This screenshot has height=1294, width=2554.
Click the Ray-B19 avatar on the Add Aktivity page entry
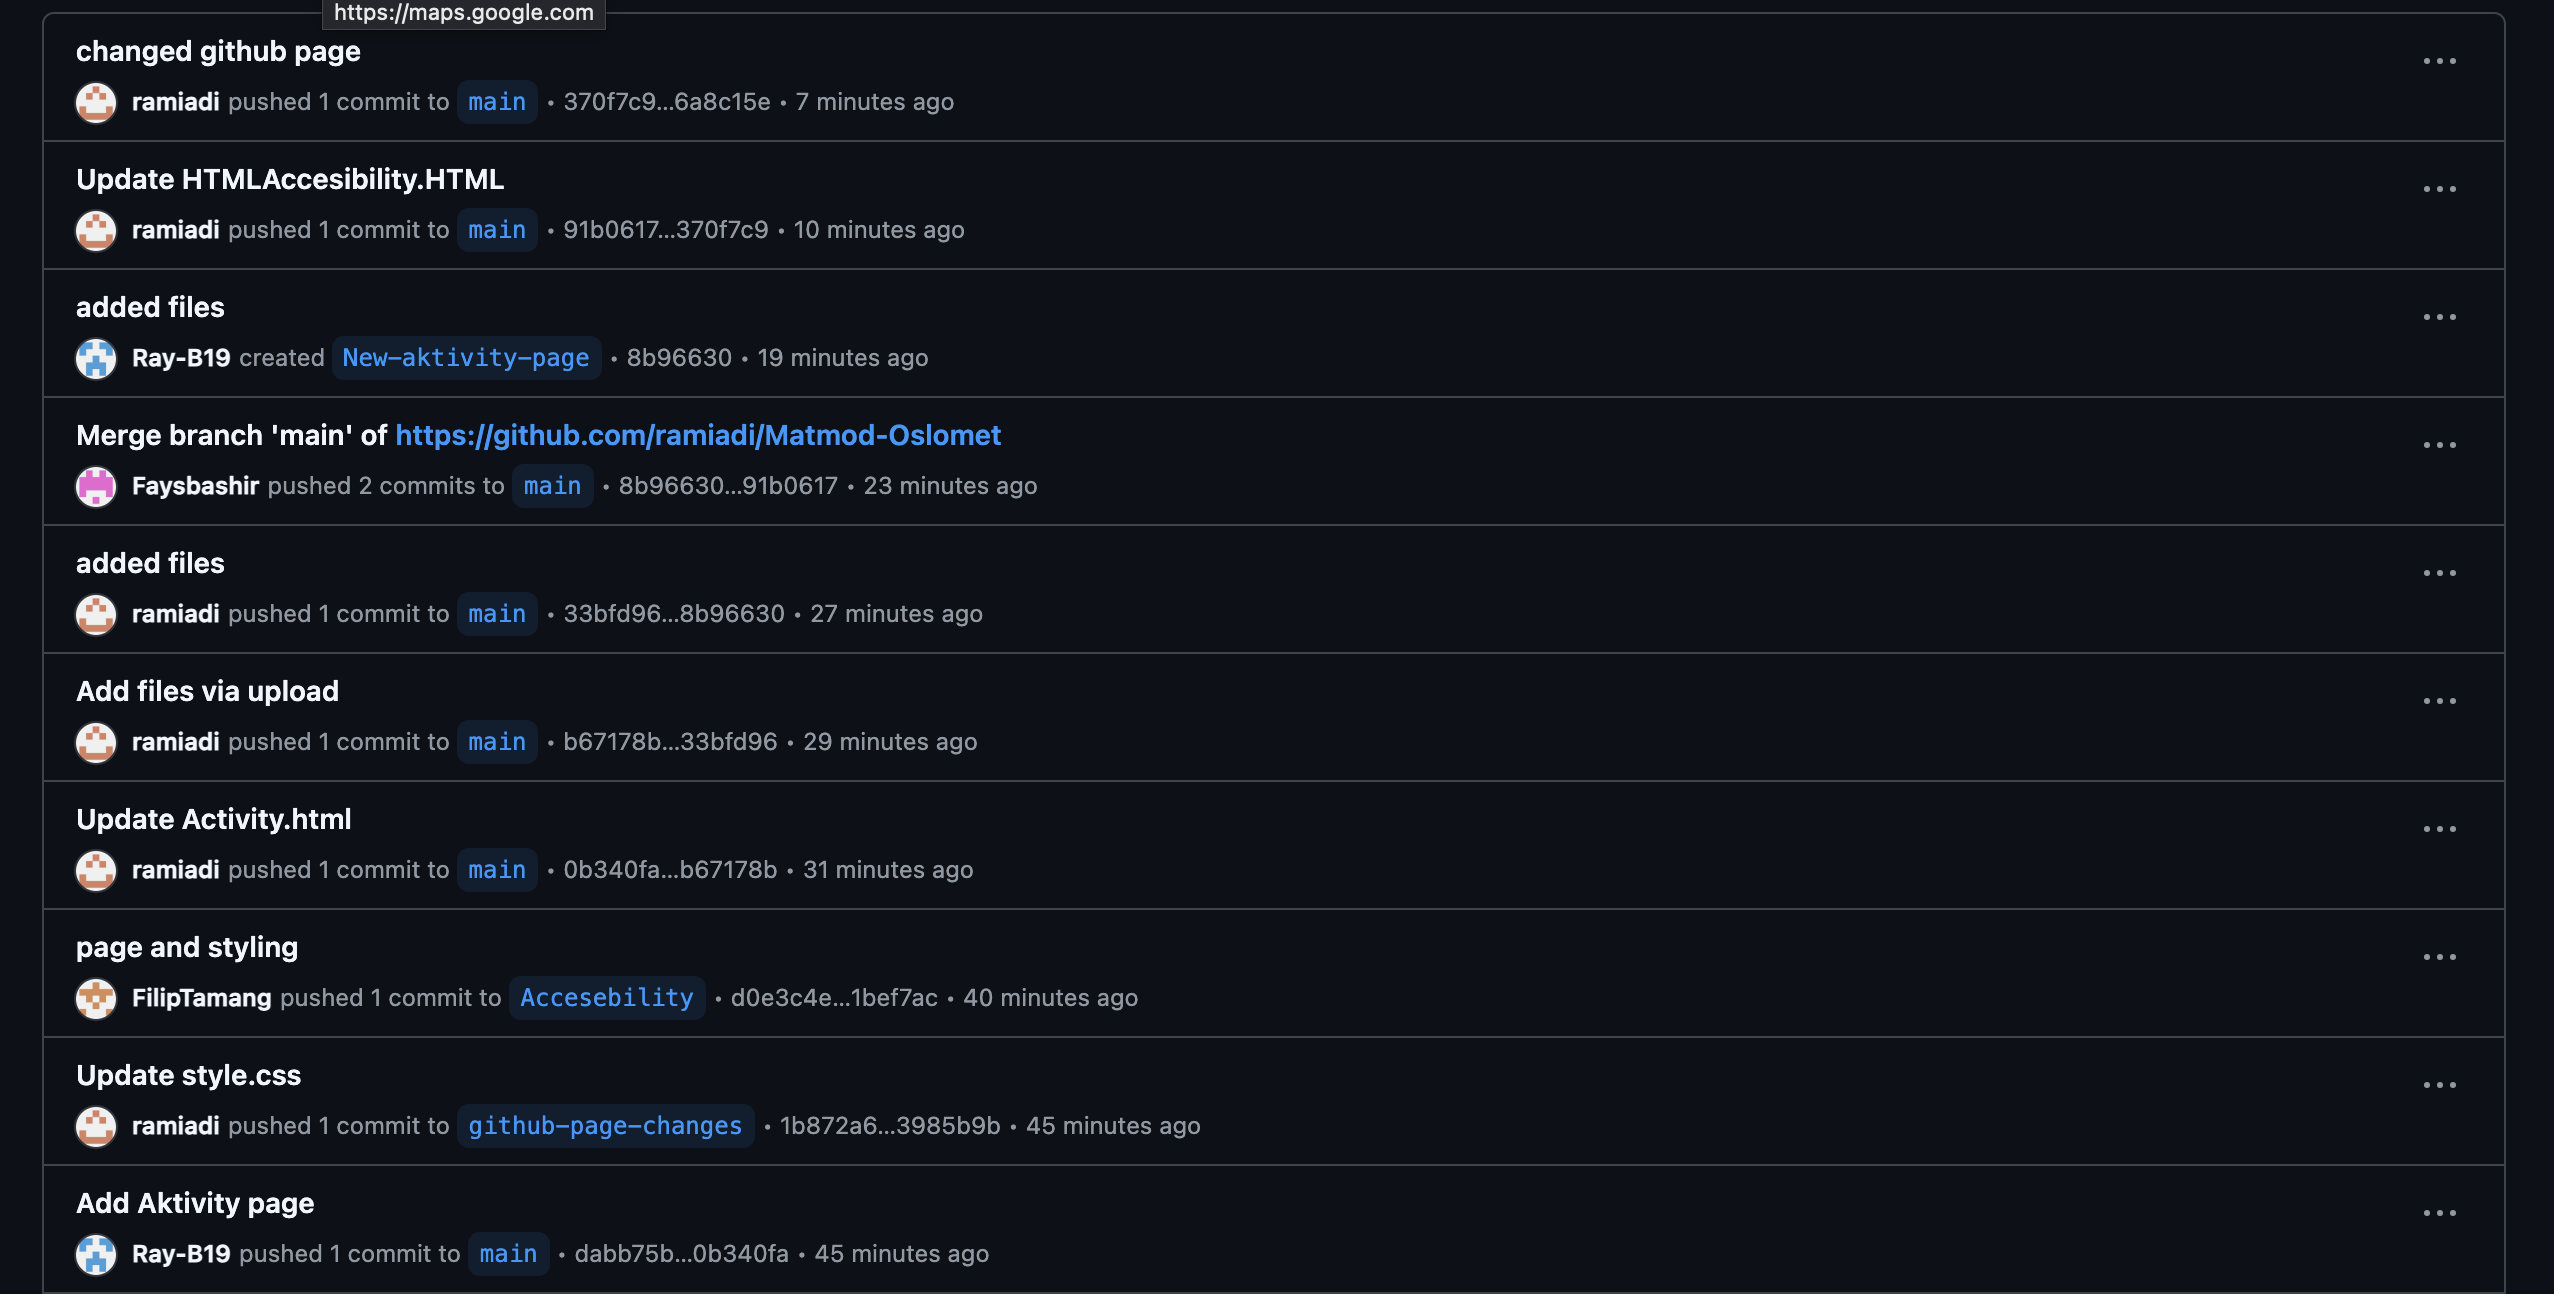tap(96, 1254)
